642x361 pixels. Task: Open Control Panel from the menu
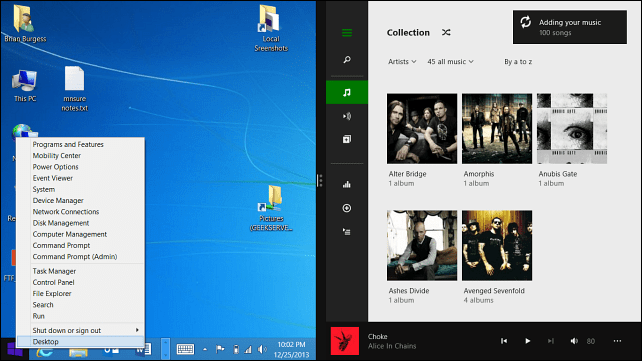[x=80, y=282]
